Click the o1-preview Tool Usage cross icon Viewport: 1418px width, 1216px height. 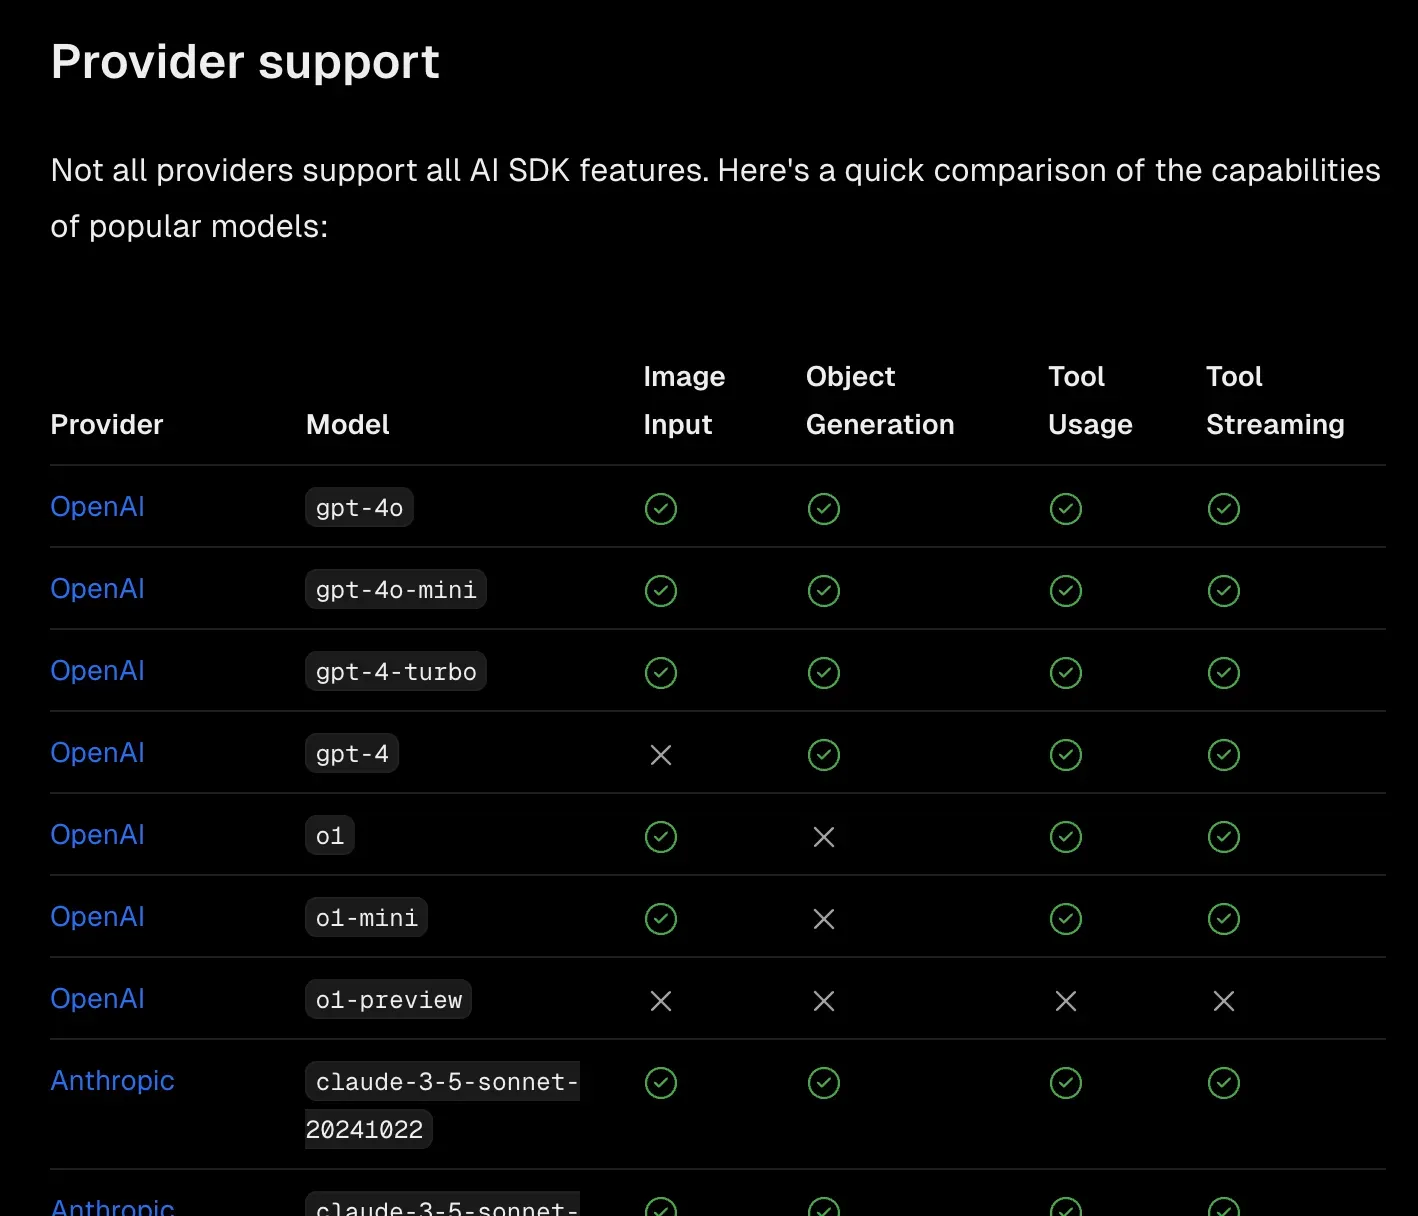1066,1001
